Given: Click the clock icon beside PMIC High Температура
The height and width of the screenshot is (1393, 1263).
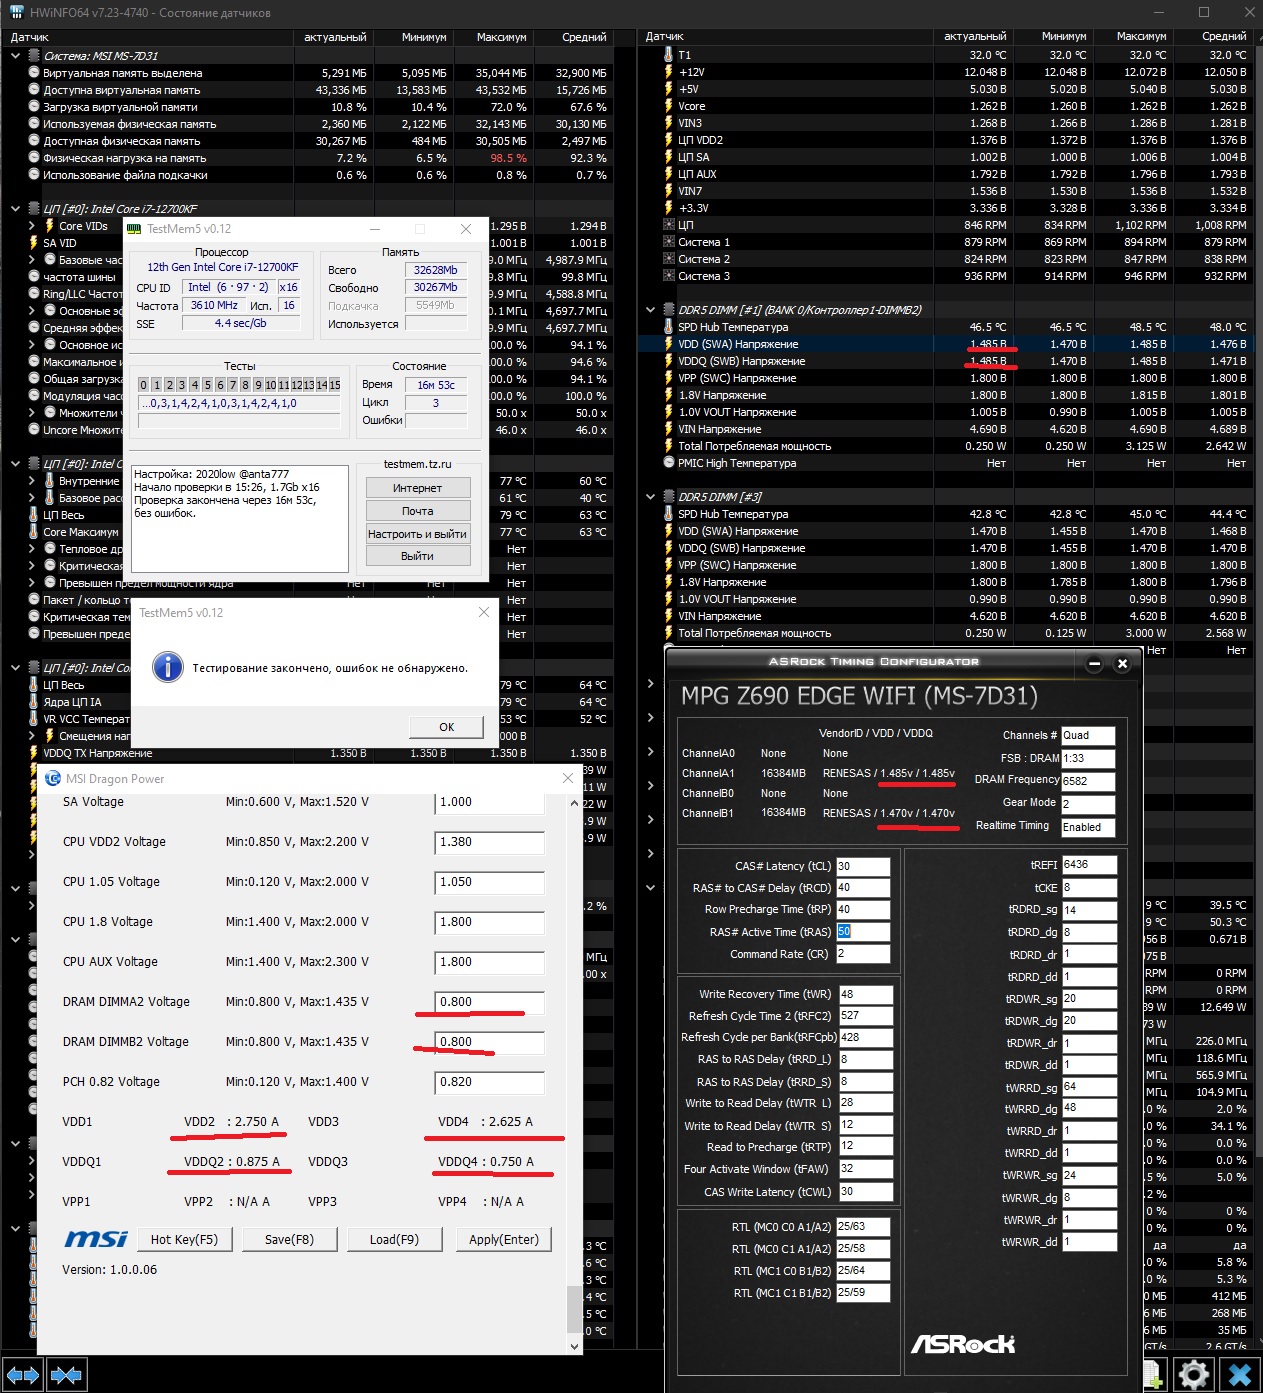Looking at the screenshot, I should click(x=669, y=463).
